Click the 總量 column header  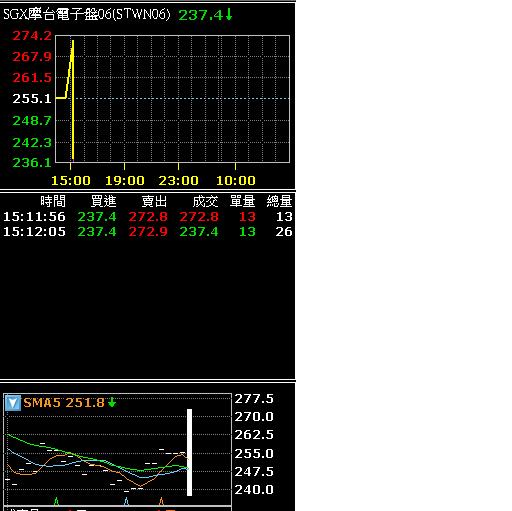pyautogui.click(x=279, y=201)
